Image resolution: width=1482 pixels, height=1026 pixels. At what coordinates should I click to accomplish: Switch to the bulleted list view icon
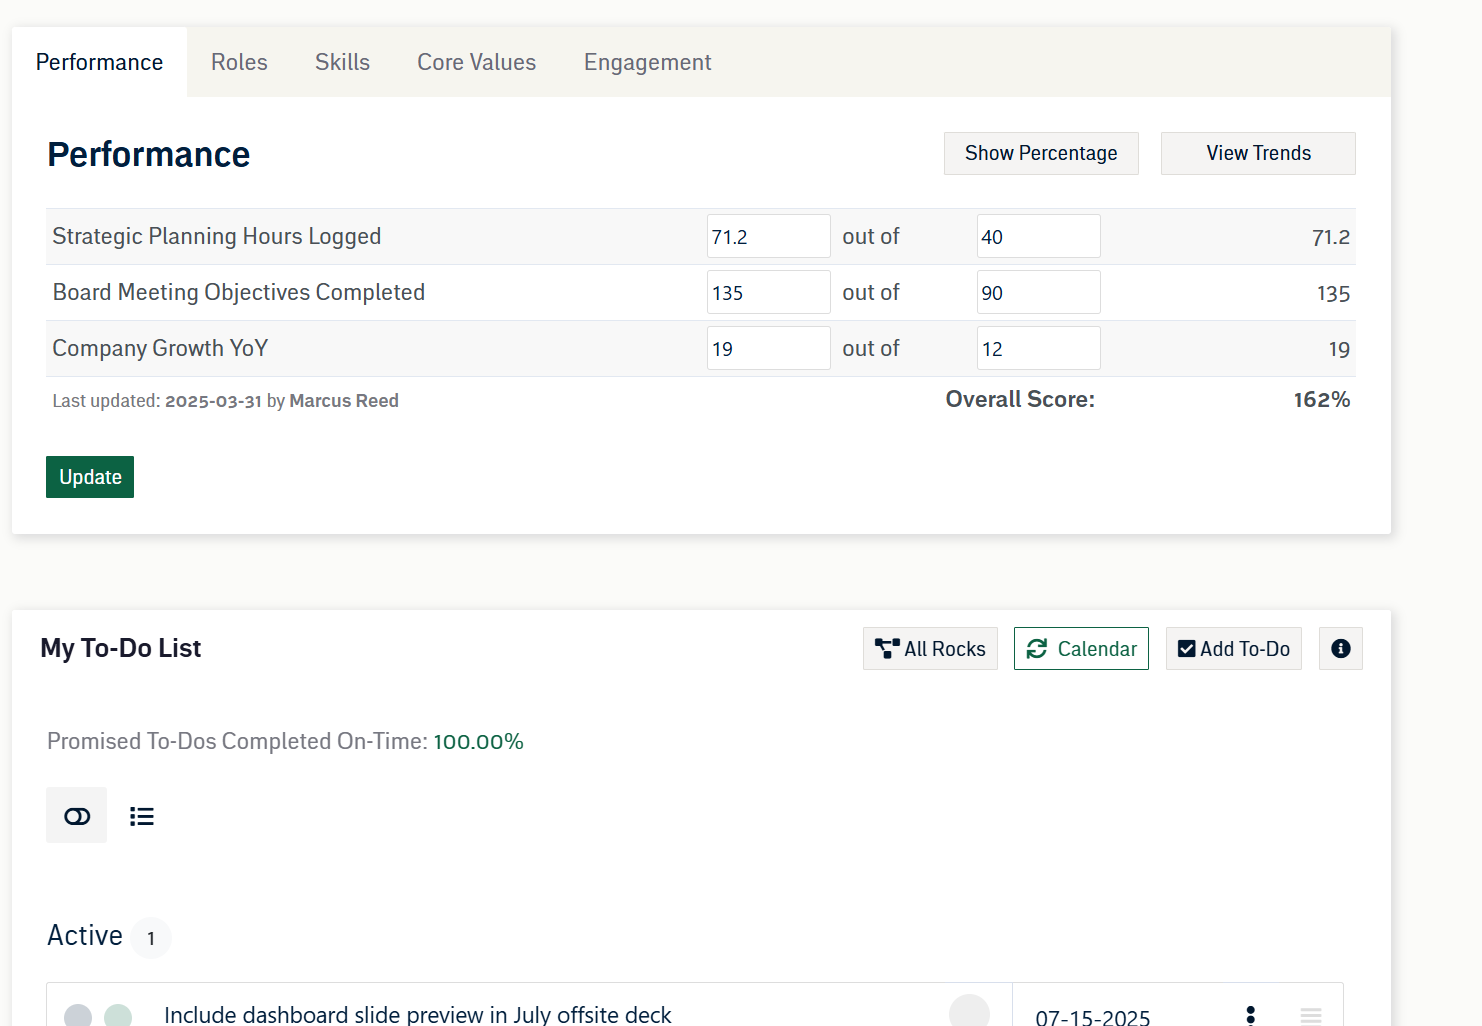click(x=142, y=816)
